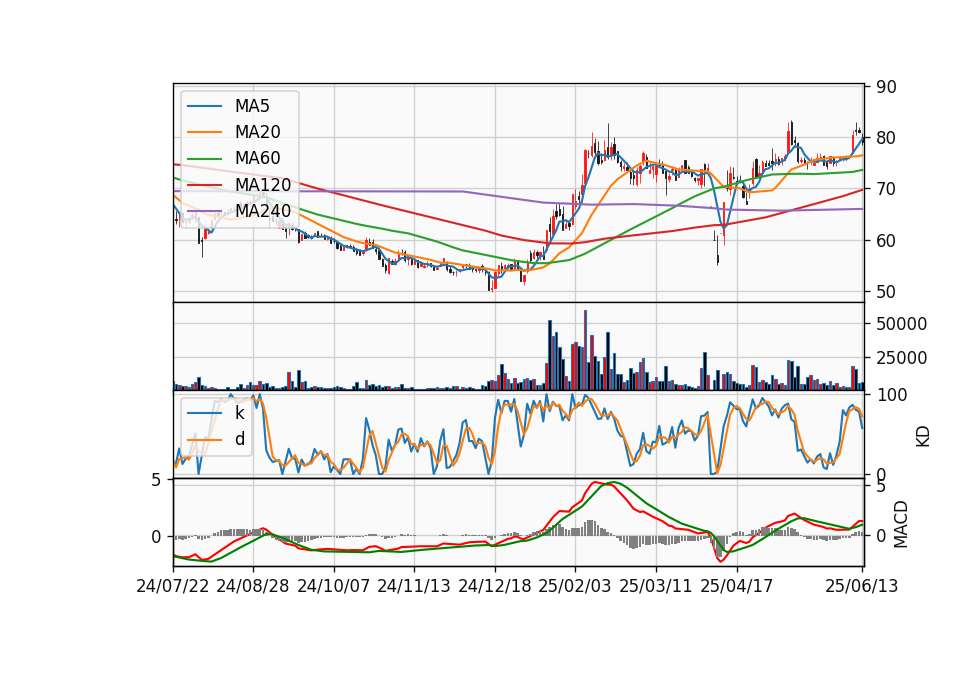Click the MA240 legend label
This screenshot has width=960, height=690.
click(x=263, y=211)
